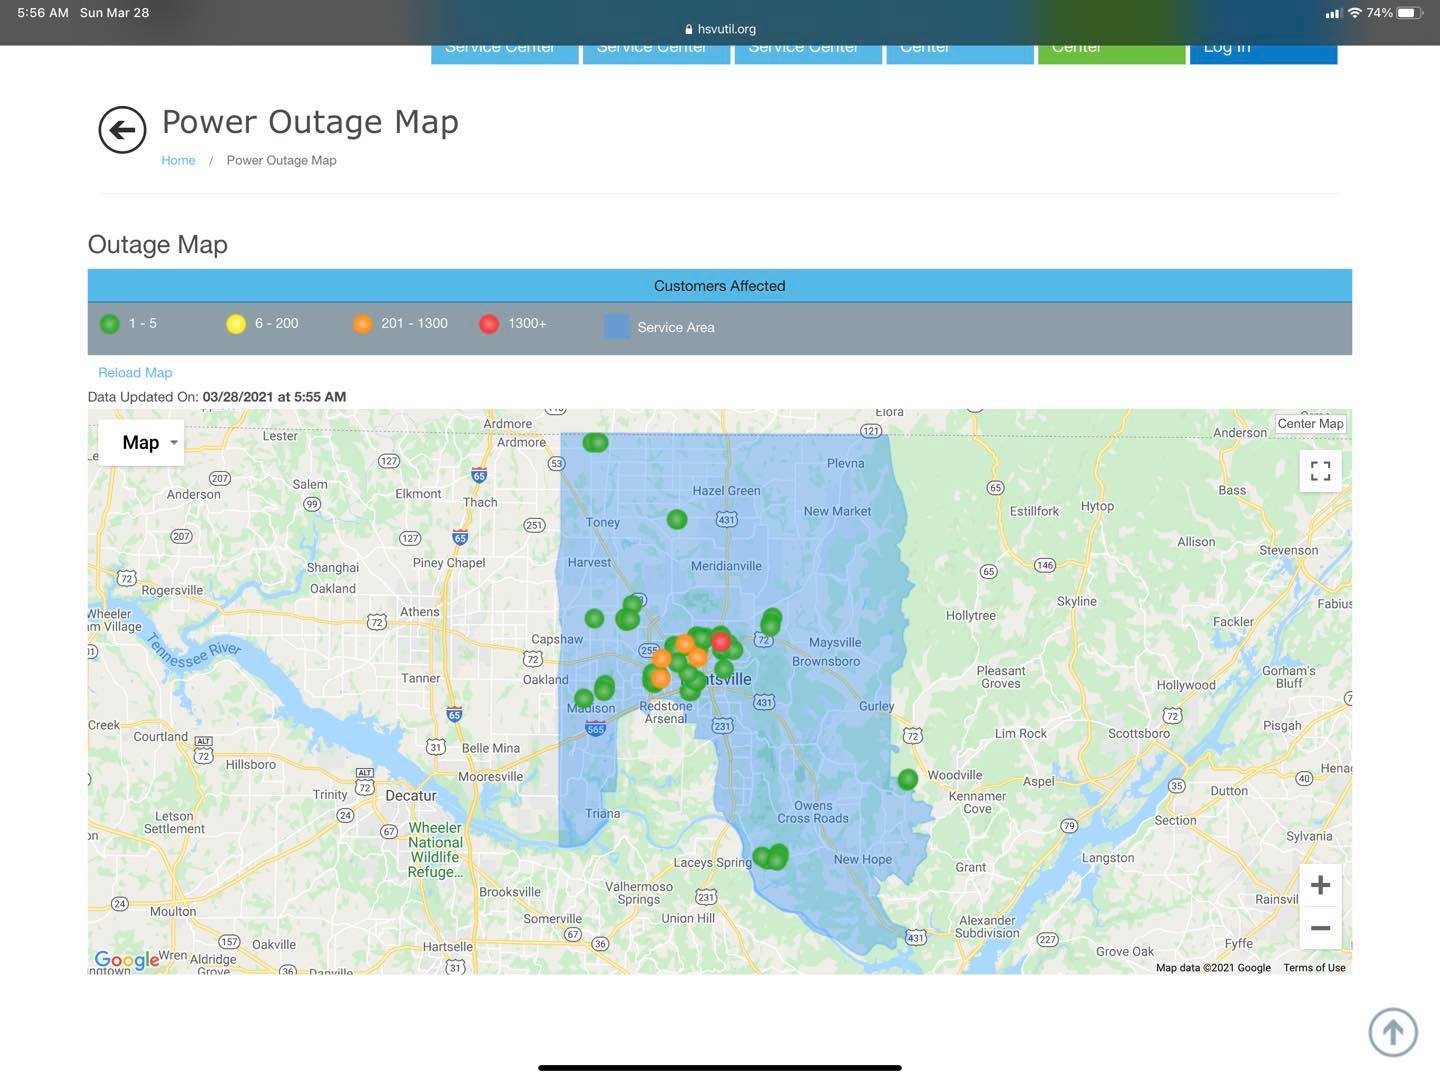
Task: Click the Center Map button
Action: click(x=1310, y=424)
